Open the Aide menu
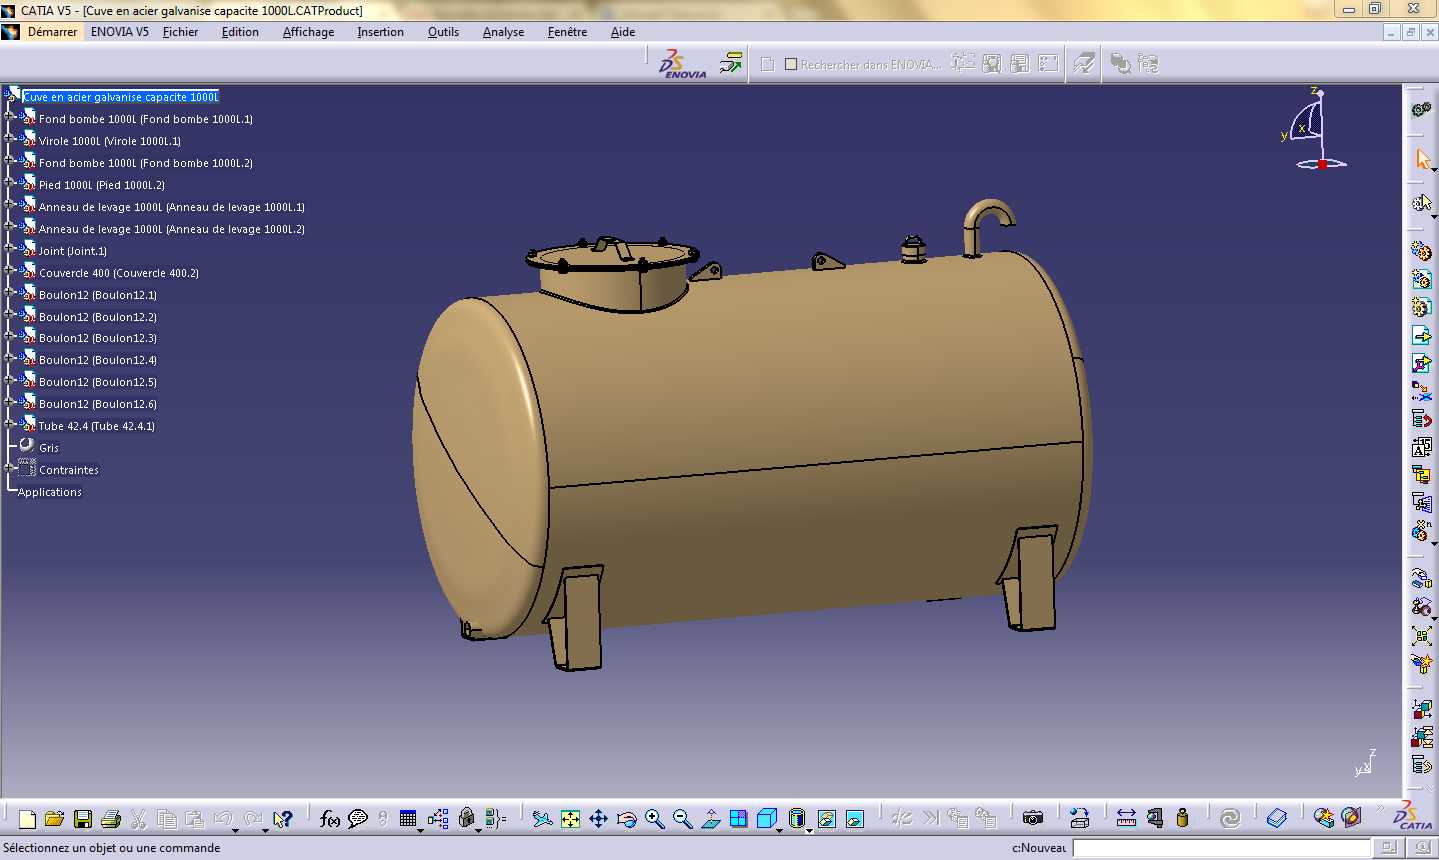1439x860 pixels. [x=623, y=32]
